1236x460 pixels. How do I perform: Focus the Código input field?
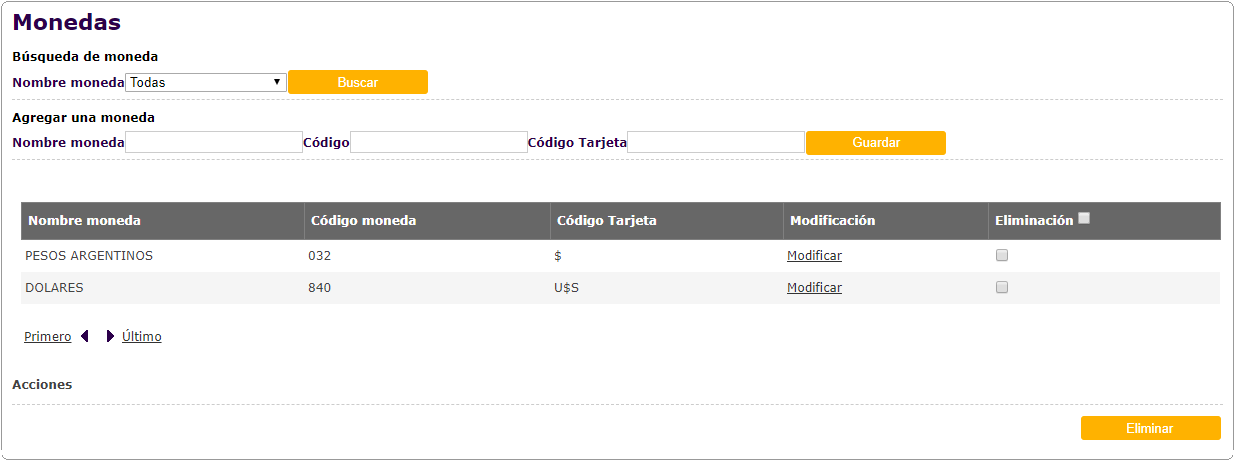point(439,143)
